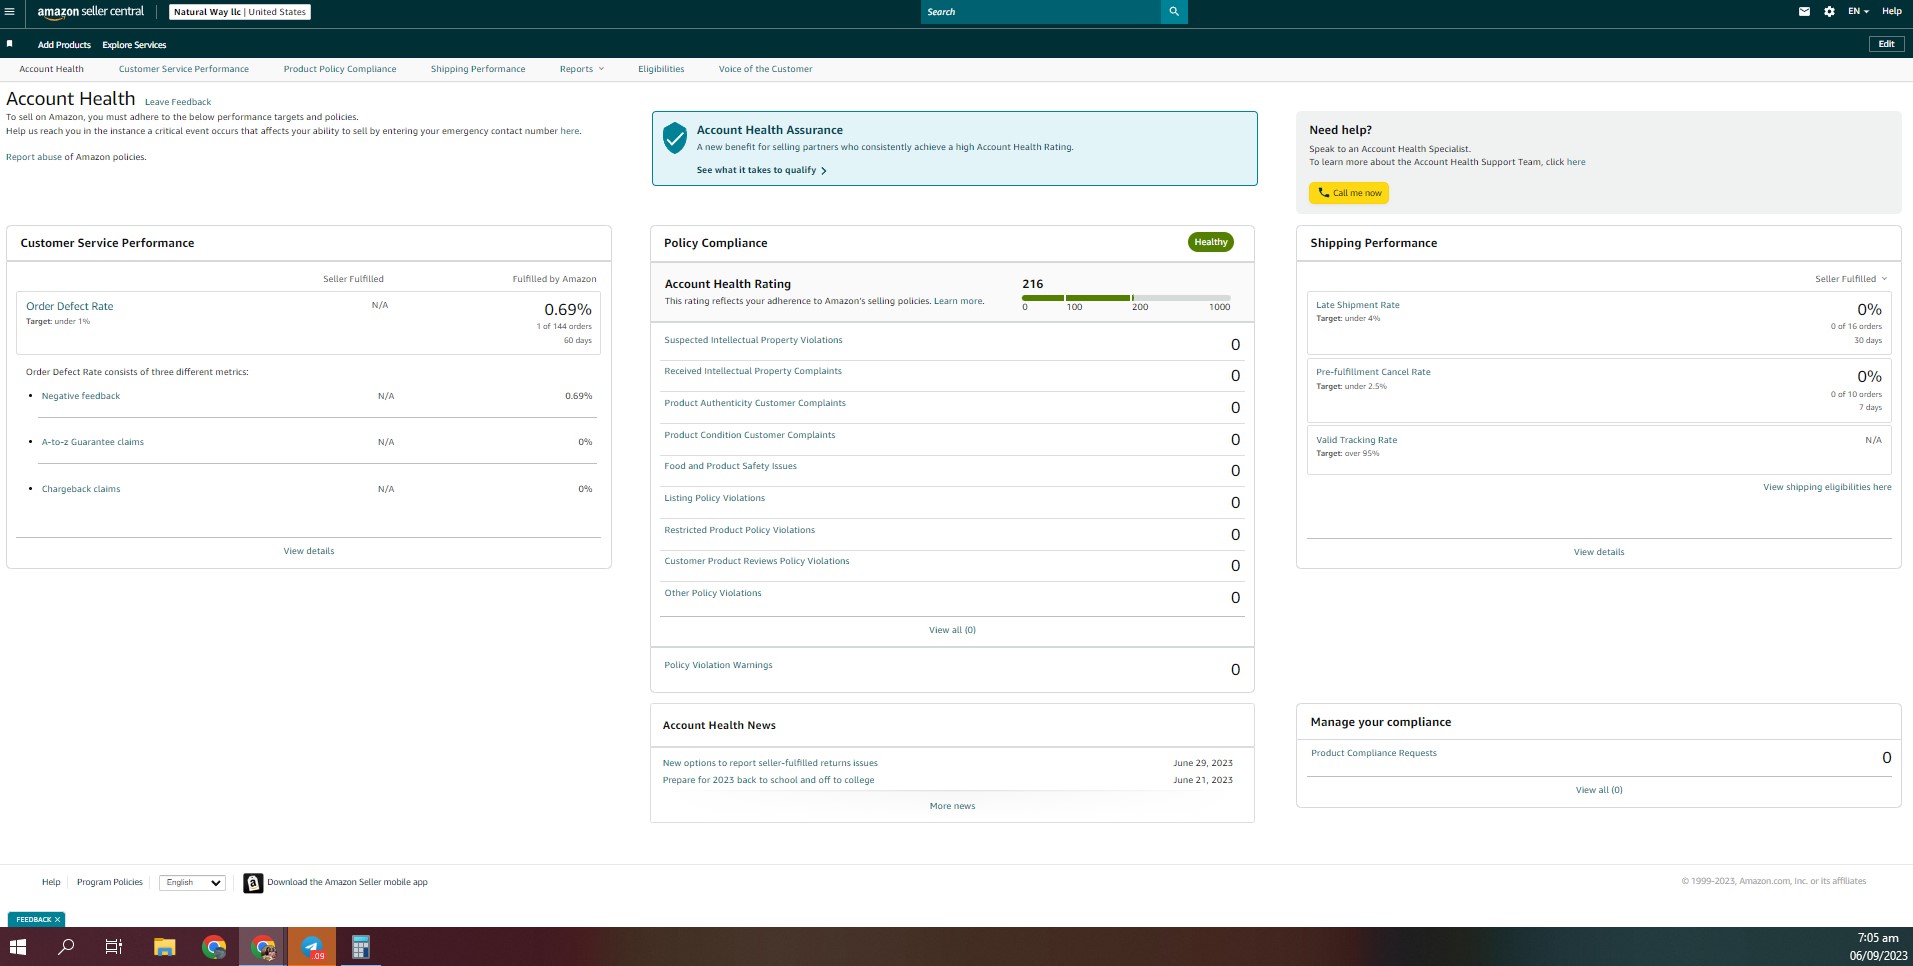
Task: Click View all (0) under Policy Compliance
Action: click(x=952, y=630)
